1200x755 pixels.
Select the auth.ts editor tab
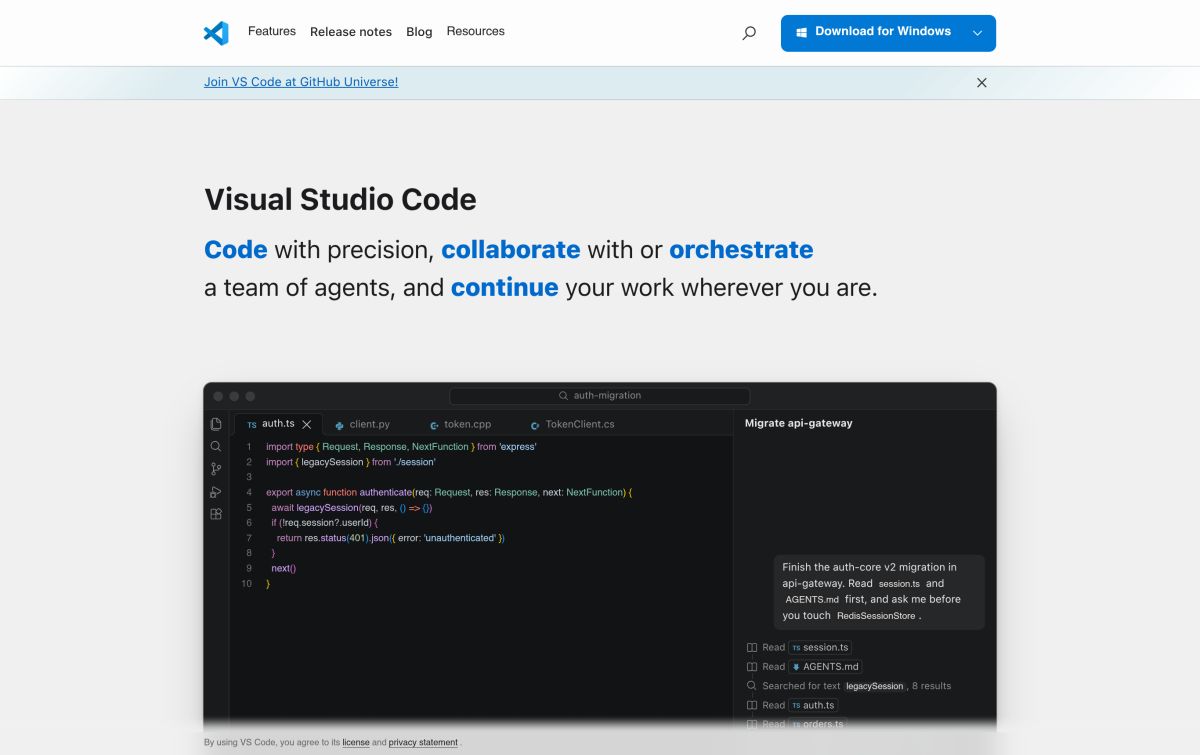coord(279,424)
